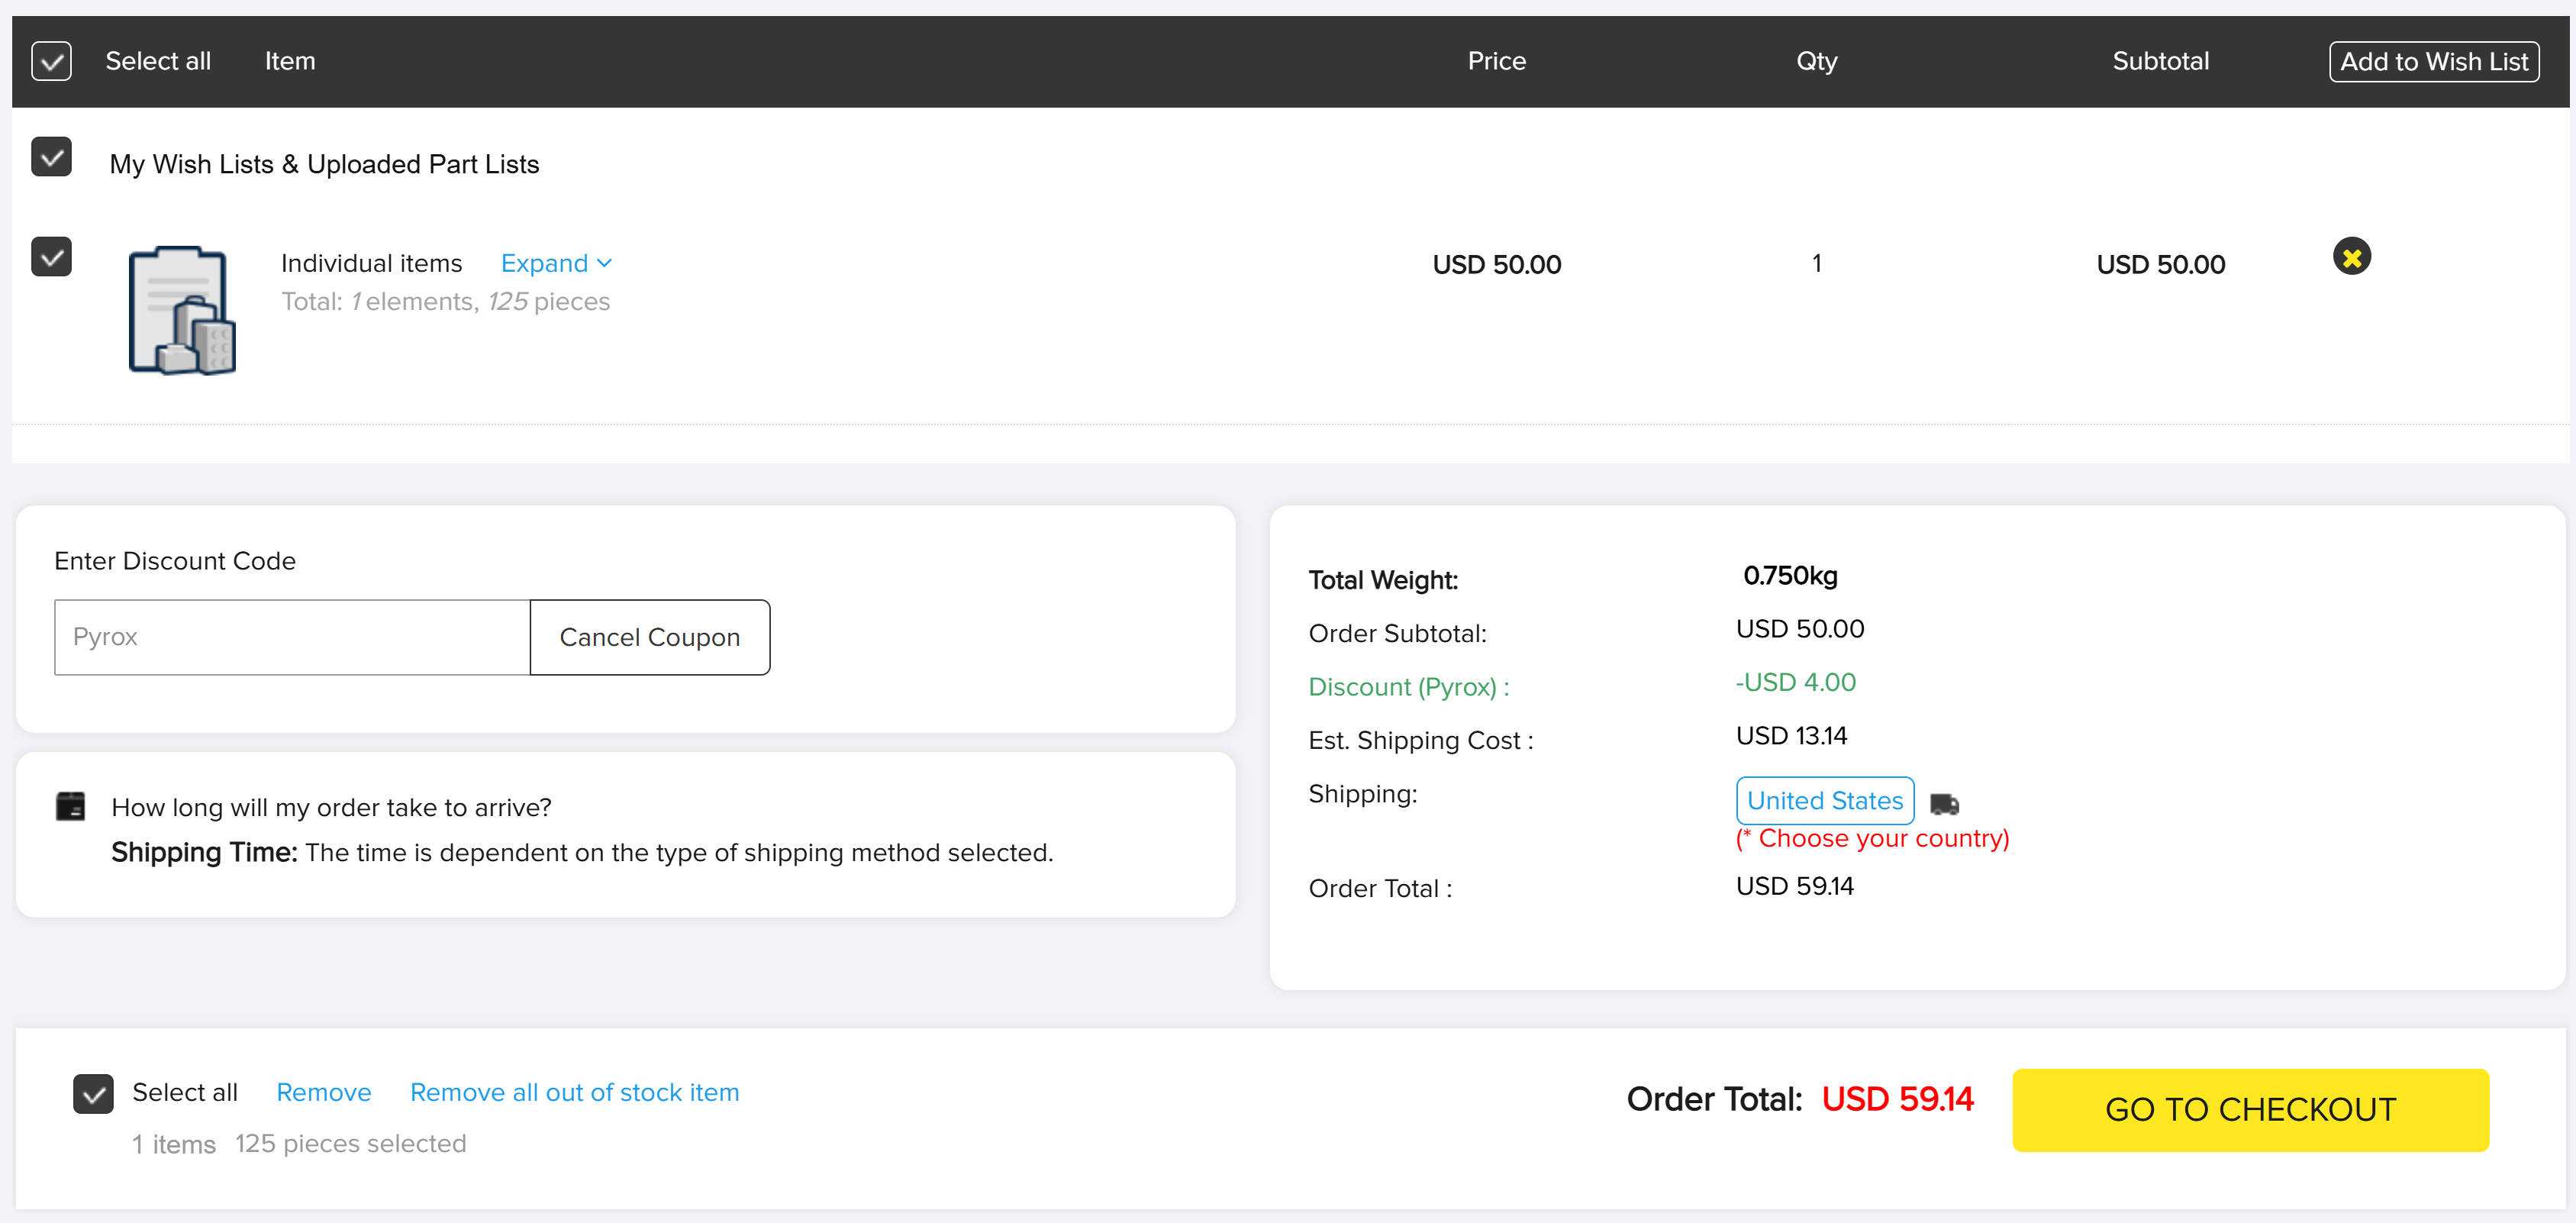The height and width of the screenshot is (1223, 2576).
Task: Toggle the bottom Select all checkbox
Action: tap(93, 1093)
